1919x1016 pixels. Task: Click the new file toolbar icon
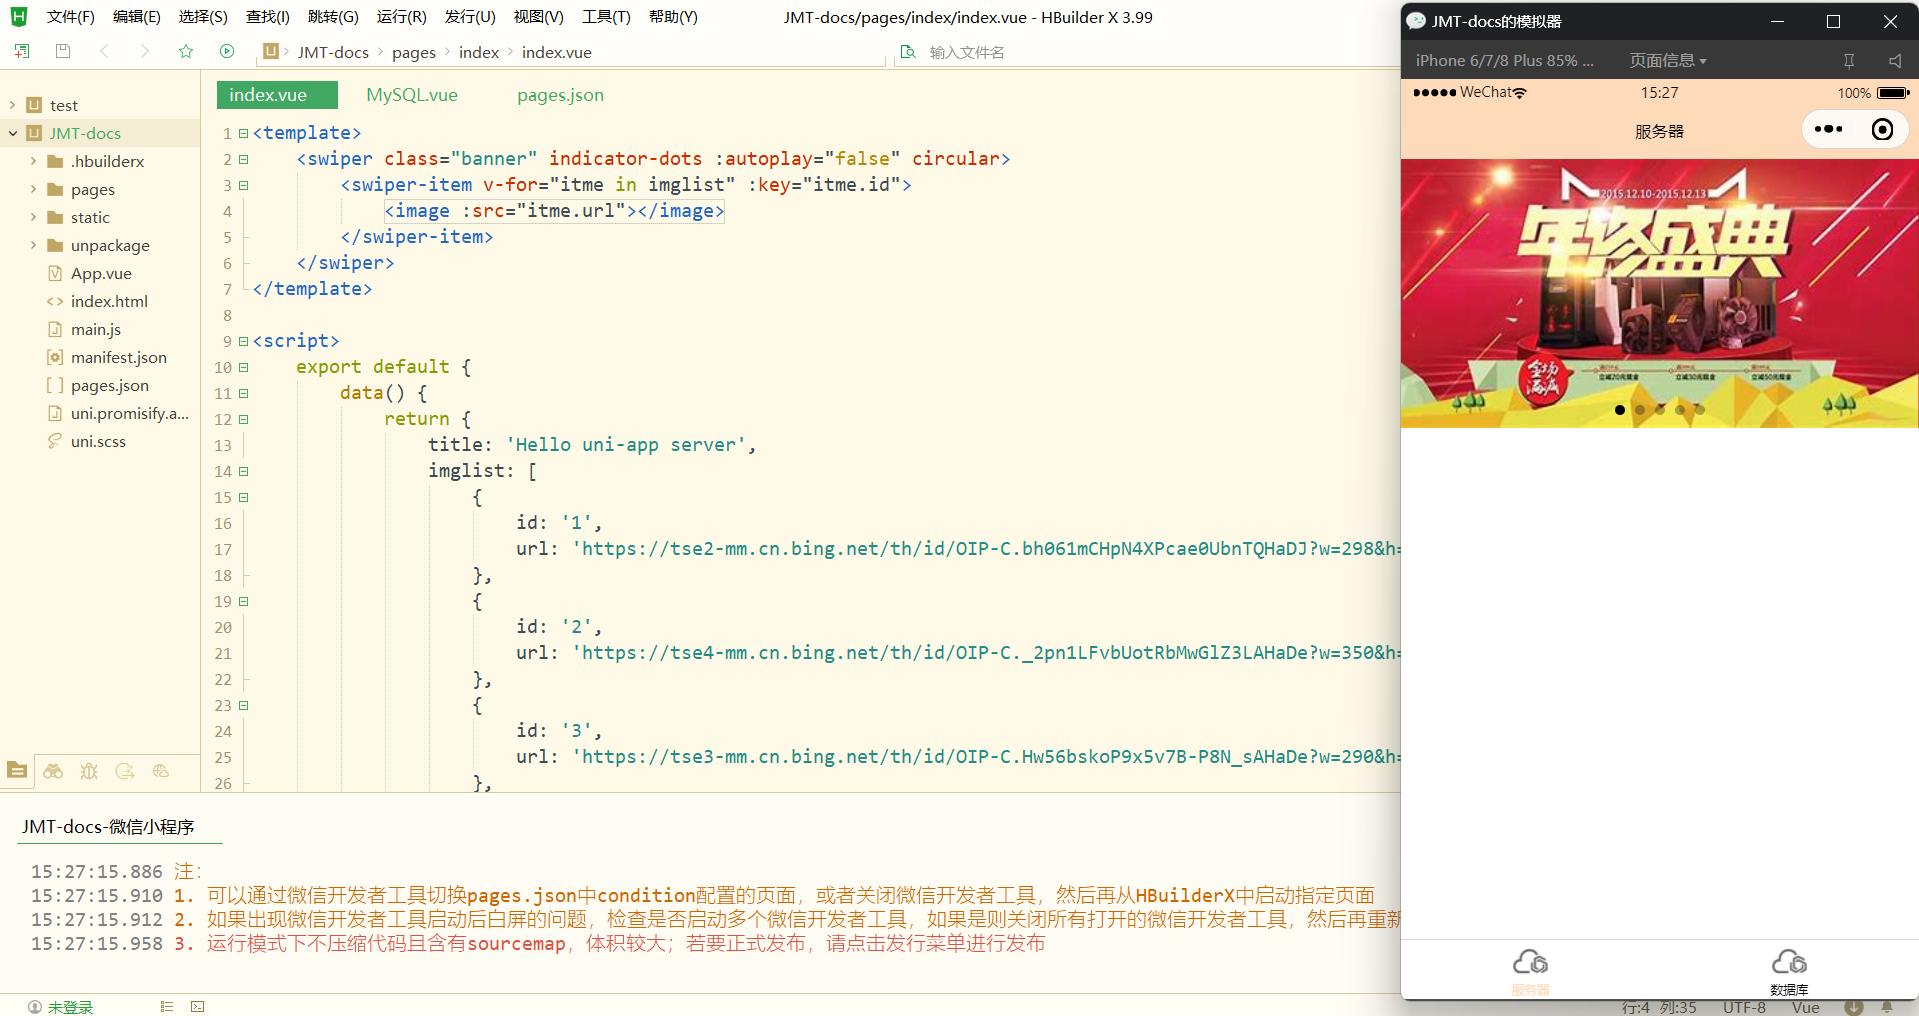pos(21,51)
